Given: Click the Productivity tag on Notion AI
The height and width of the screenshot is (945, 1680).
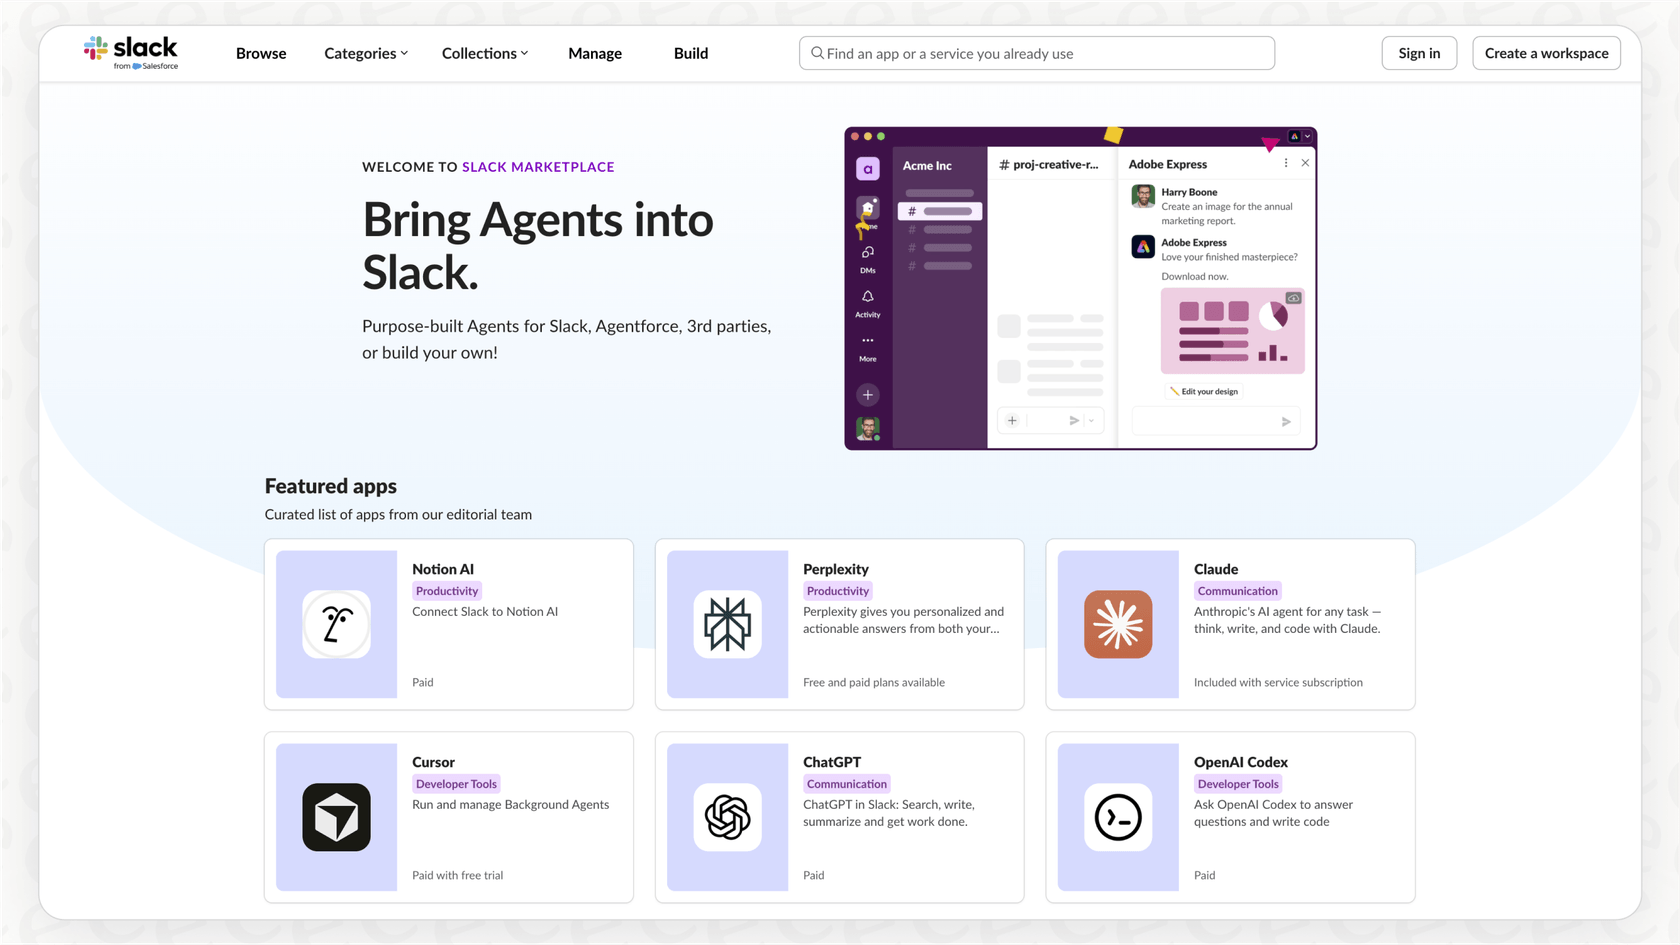Looking at the screenshot, I should [447, 590].
